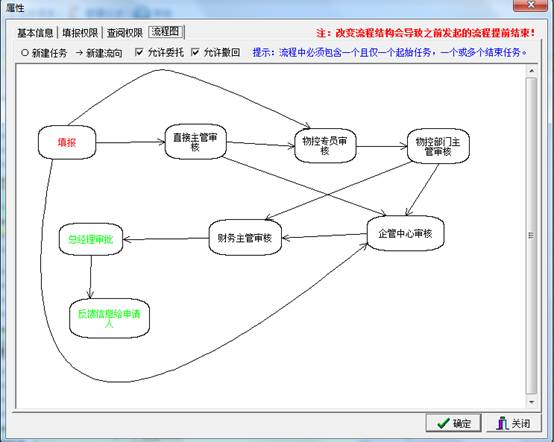The width and height of the screenshot is (554, 442).
Task: Switch to the 填报权限 tab
Action: (x=80, y=33)
